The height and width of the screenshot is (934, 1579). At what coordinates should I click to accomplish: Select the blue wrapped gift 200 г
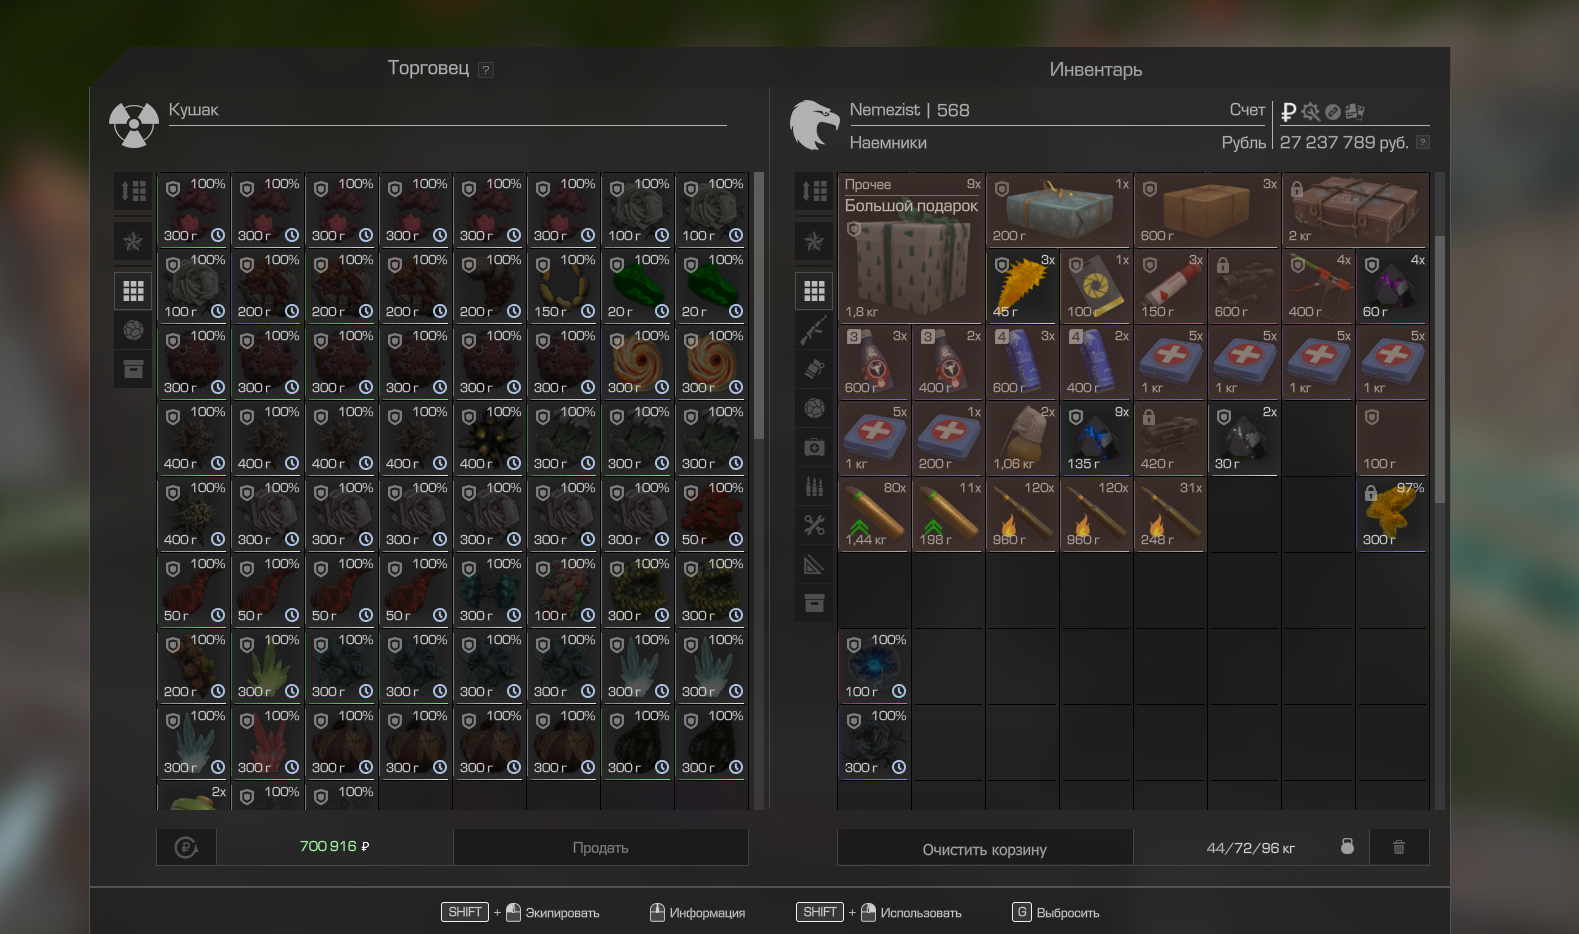1060,210
